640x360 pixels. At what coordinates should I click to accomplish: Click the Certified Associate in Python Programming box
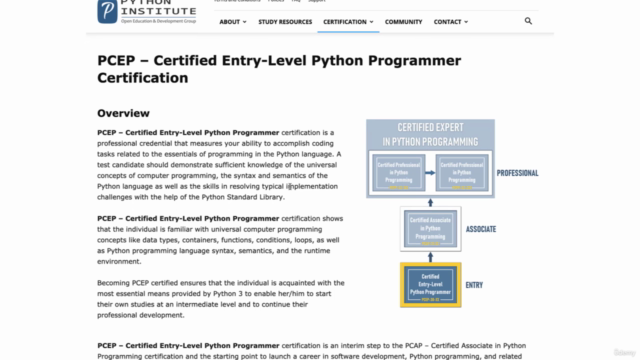pyautogui.click(x=431, y=229)
